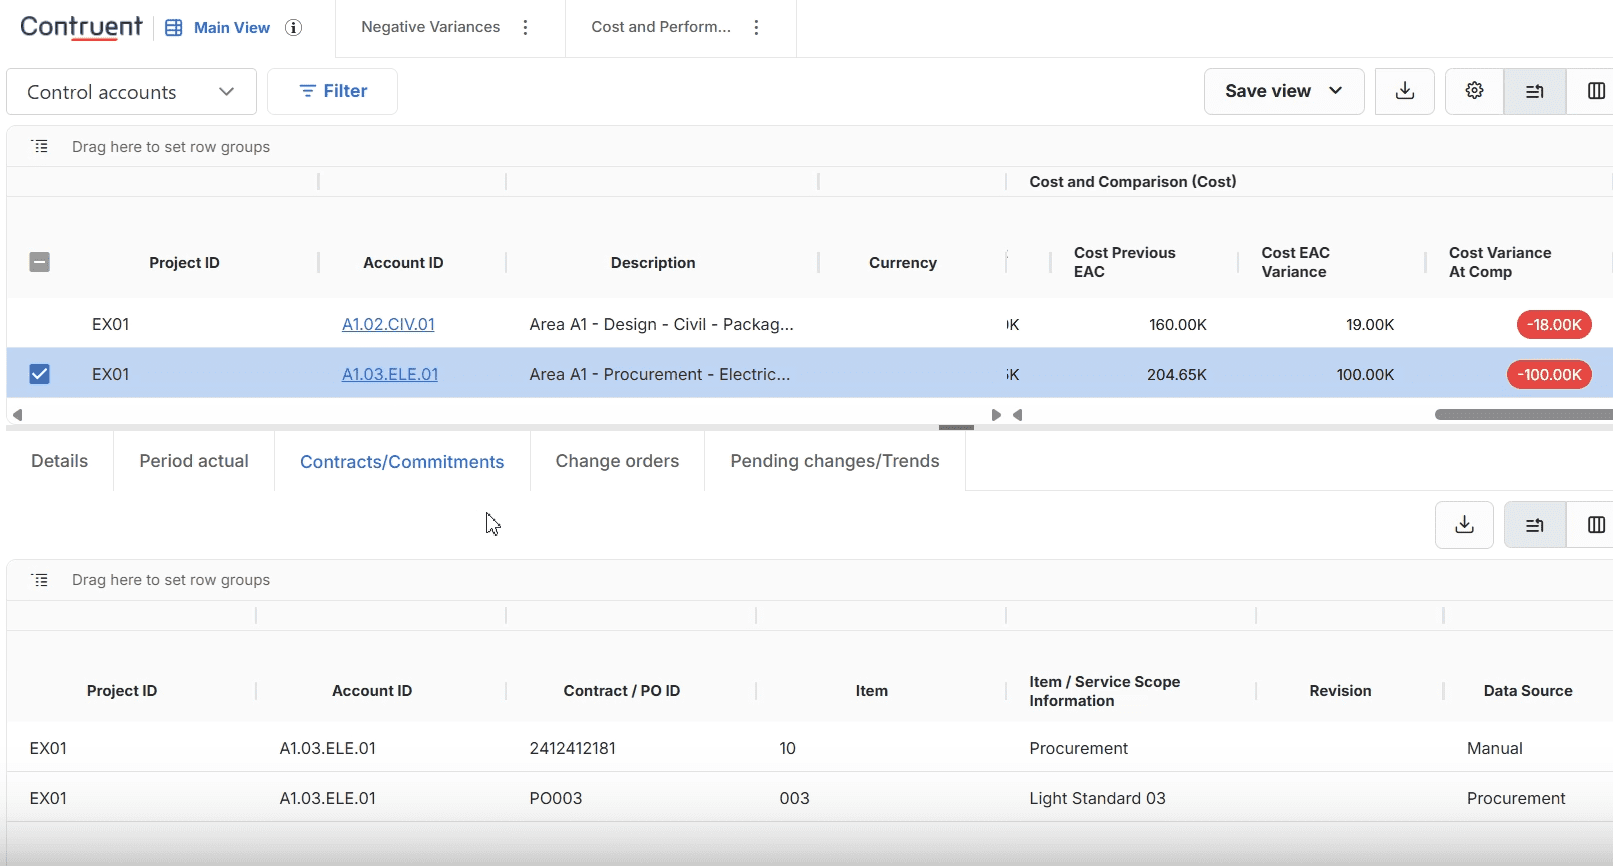This screenshot has height=866, width=1613.
Task: Toggle text wrap icon in top toolbar
Action: pos(1534,91)
